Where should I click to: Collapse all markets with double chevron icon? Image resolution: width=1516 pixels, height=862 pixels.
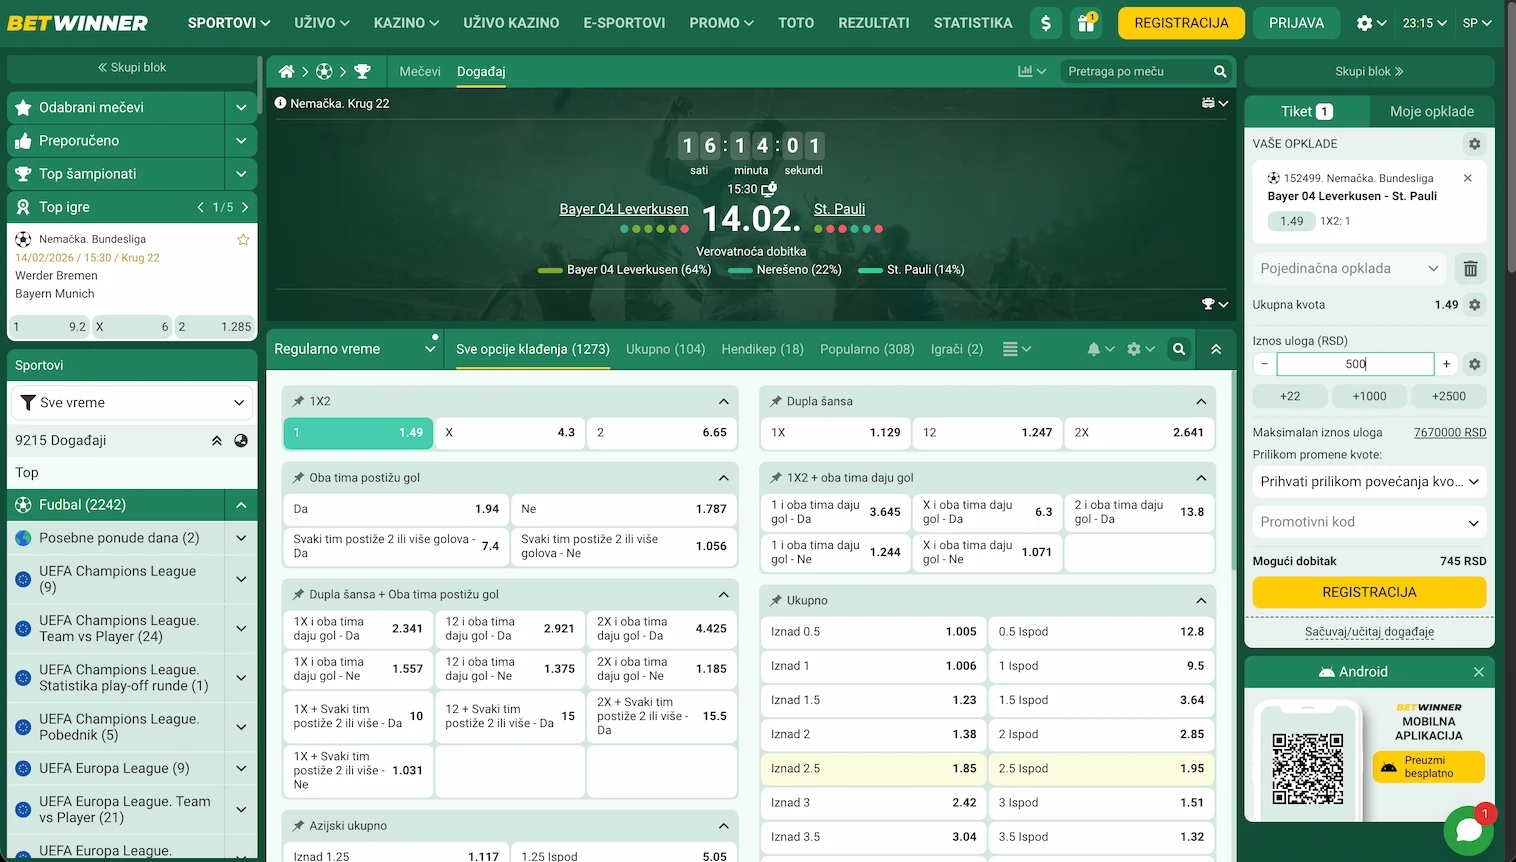tap(1216, 349)
